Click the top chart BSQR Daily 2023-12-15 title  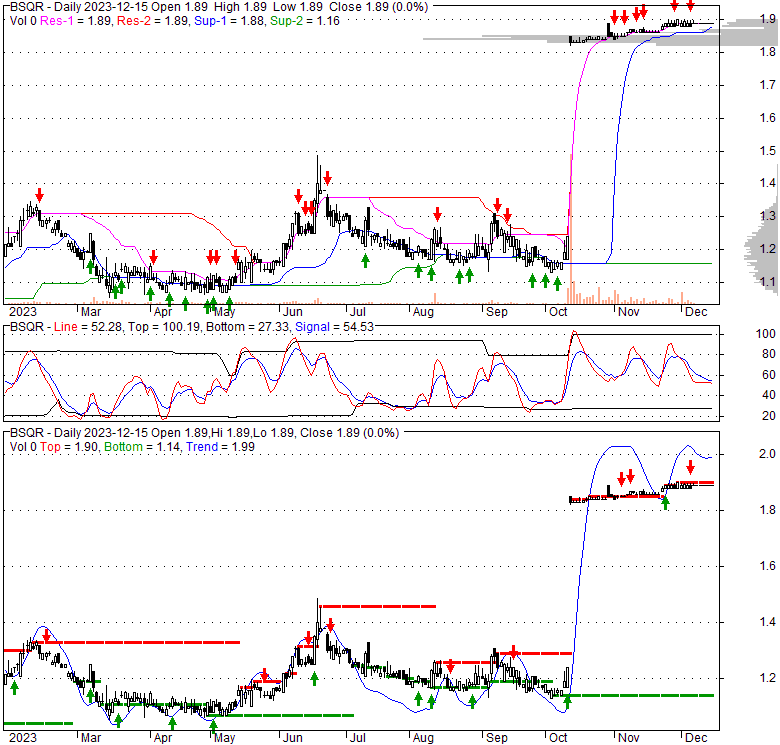tap(219, 7)
